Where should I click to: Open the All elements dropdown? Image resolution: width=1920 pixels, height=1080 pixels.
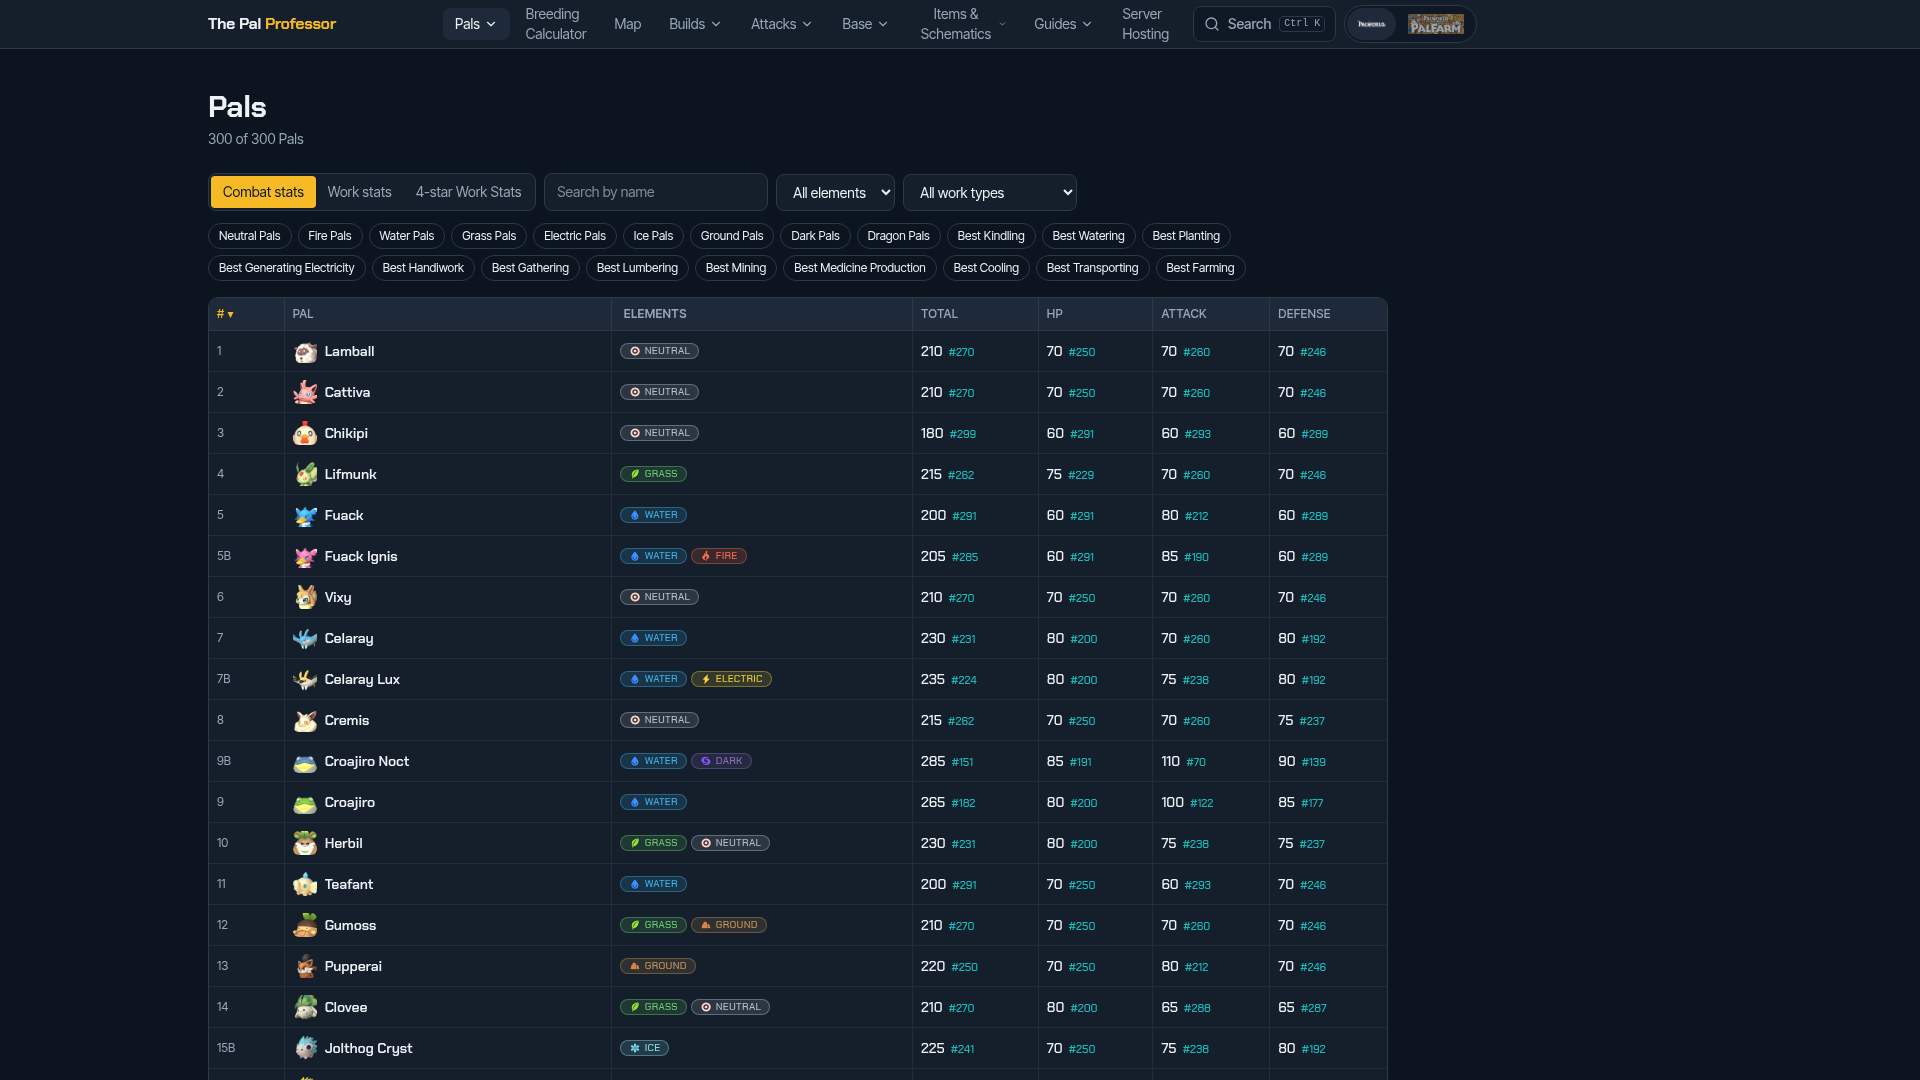[x=836, y=192]
